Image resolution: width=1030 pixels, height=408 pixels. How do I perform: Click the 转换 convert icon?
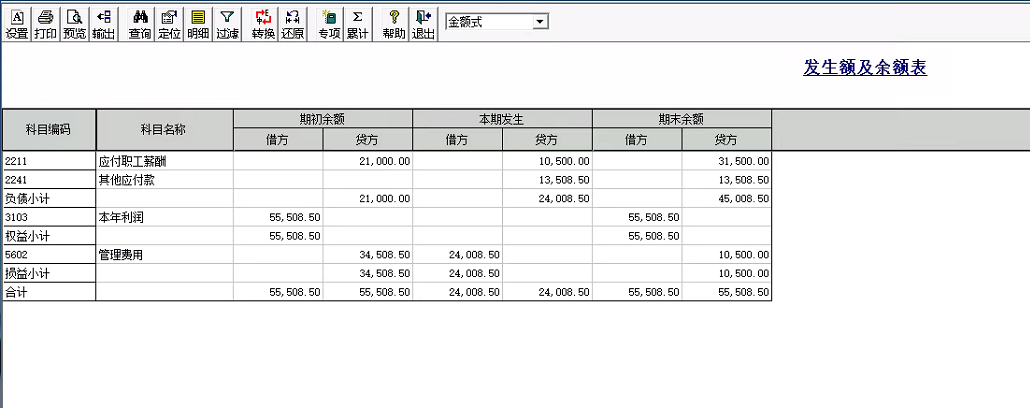click(x=263, y=25)
